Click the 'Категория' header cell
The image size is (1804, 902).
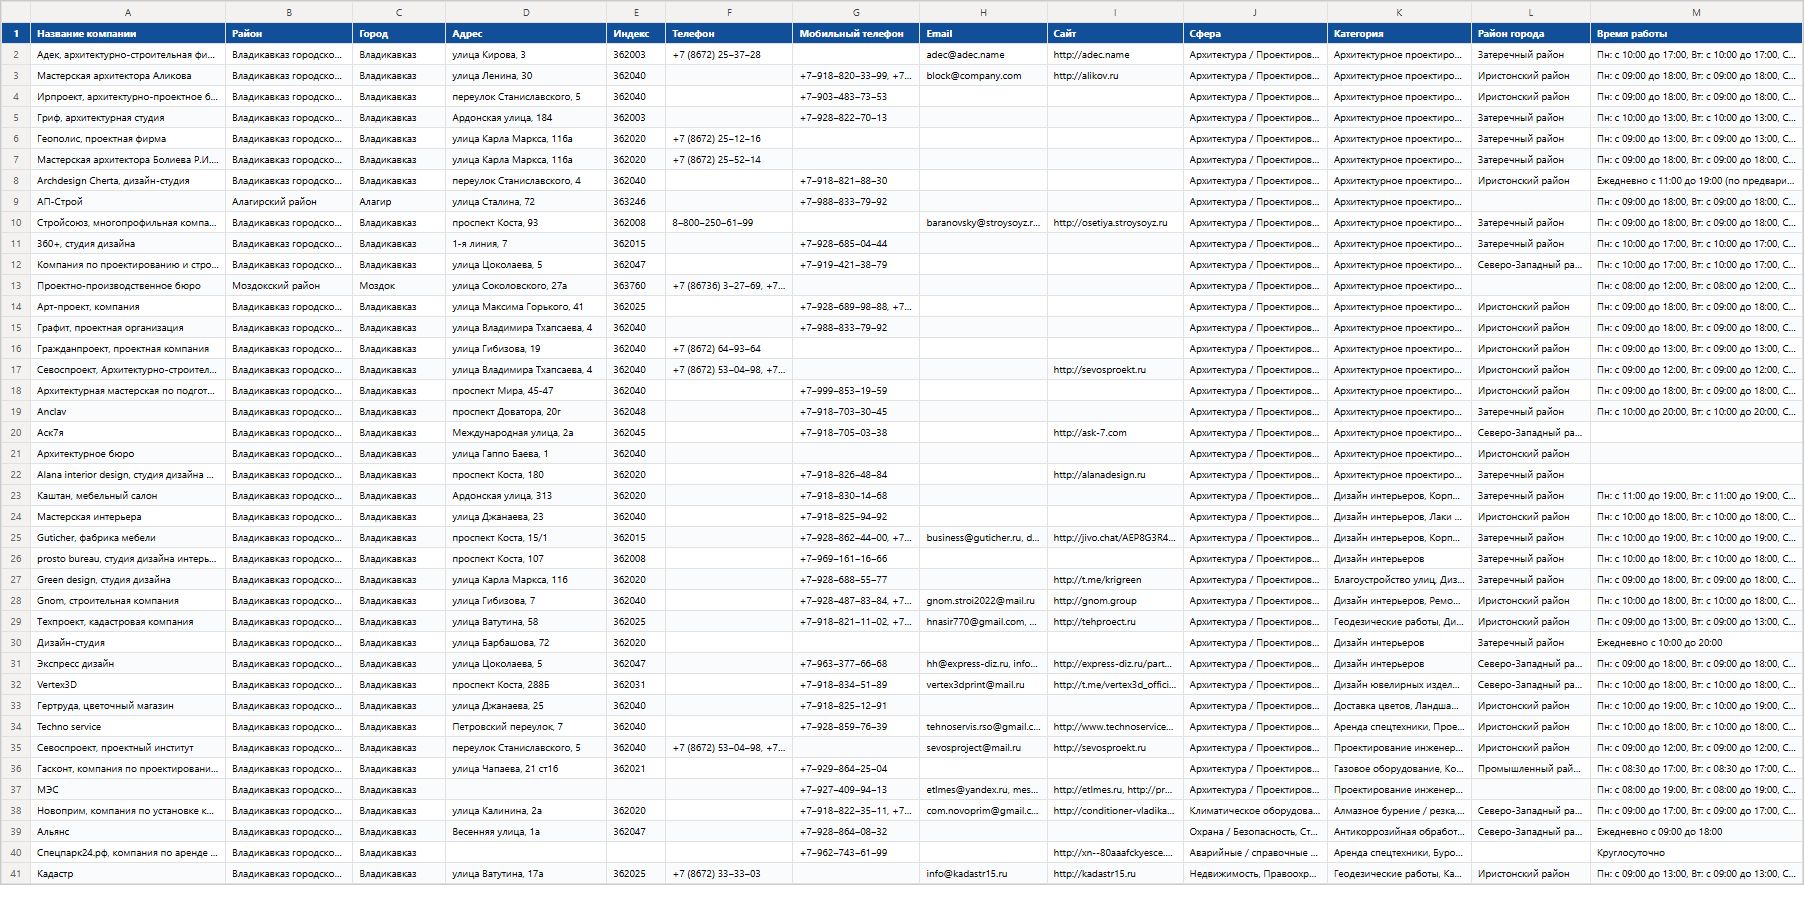coord(1399,34)
